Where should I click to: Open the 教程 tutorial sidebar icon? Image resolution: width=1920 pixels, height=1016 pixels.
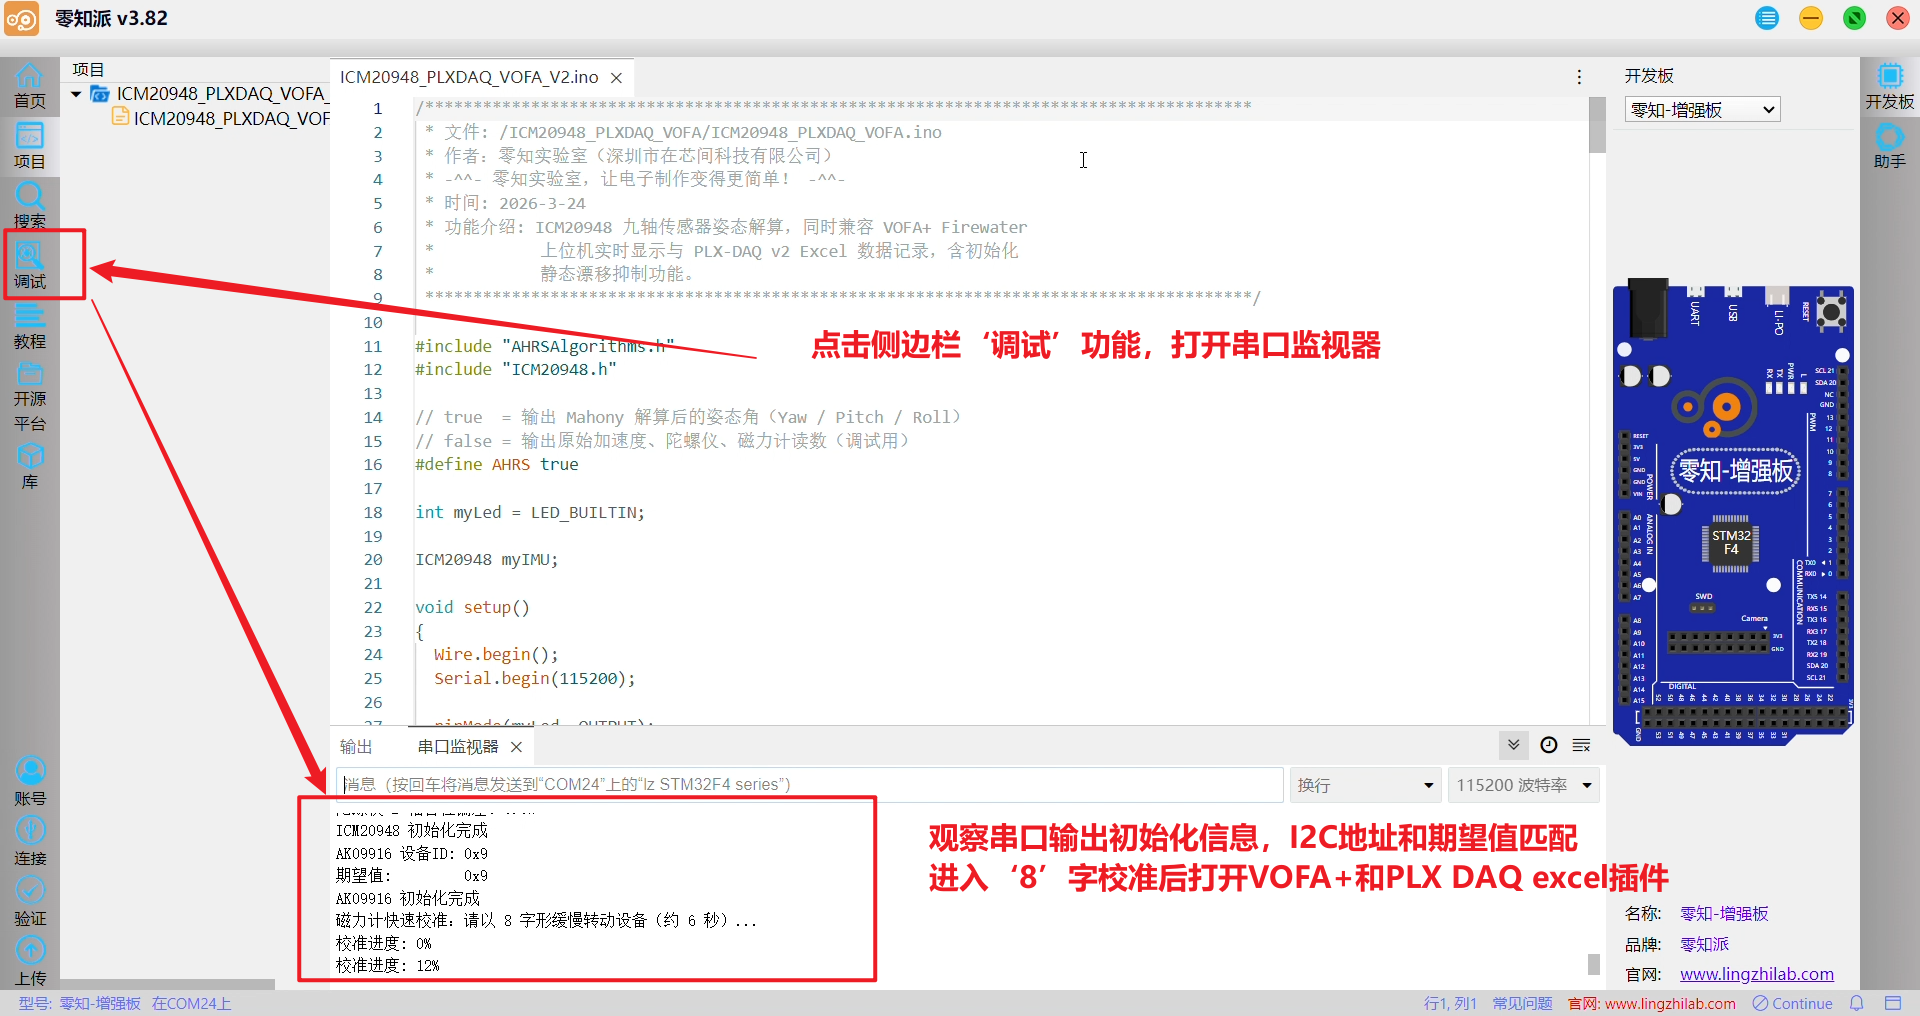coord(29,326)
